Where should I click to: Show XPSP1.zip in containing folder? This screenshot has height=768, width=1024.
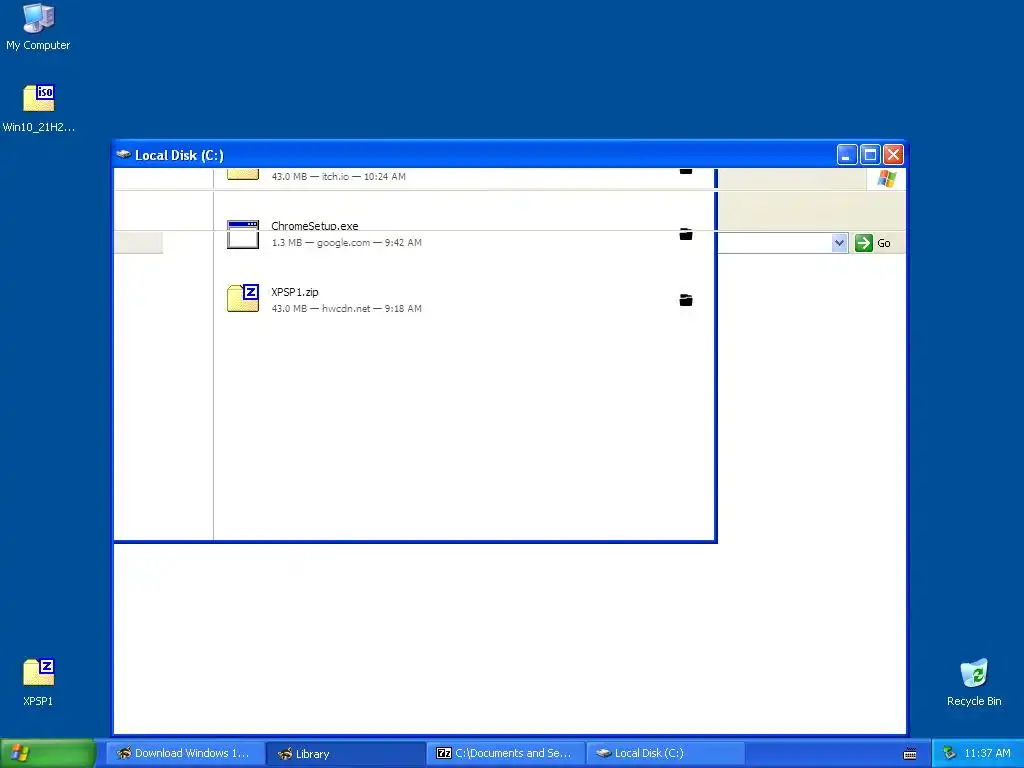(686, 300)
